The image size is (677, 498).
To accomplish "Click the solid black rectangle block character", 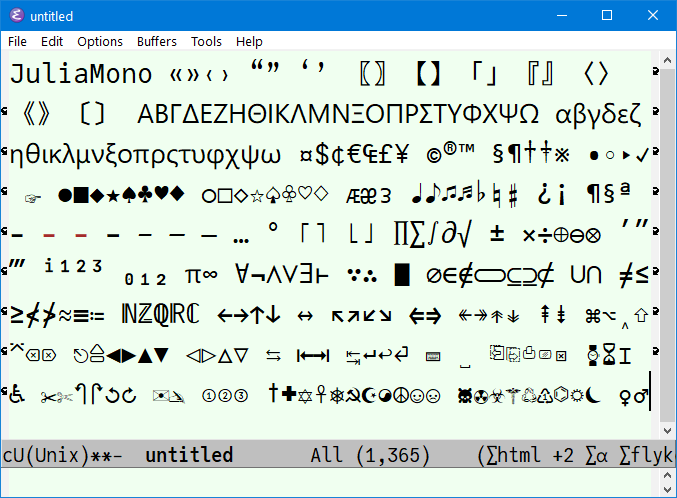I will coord(402,275).
